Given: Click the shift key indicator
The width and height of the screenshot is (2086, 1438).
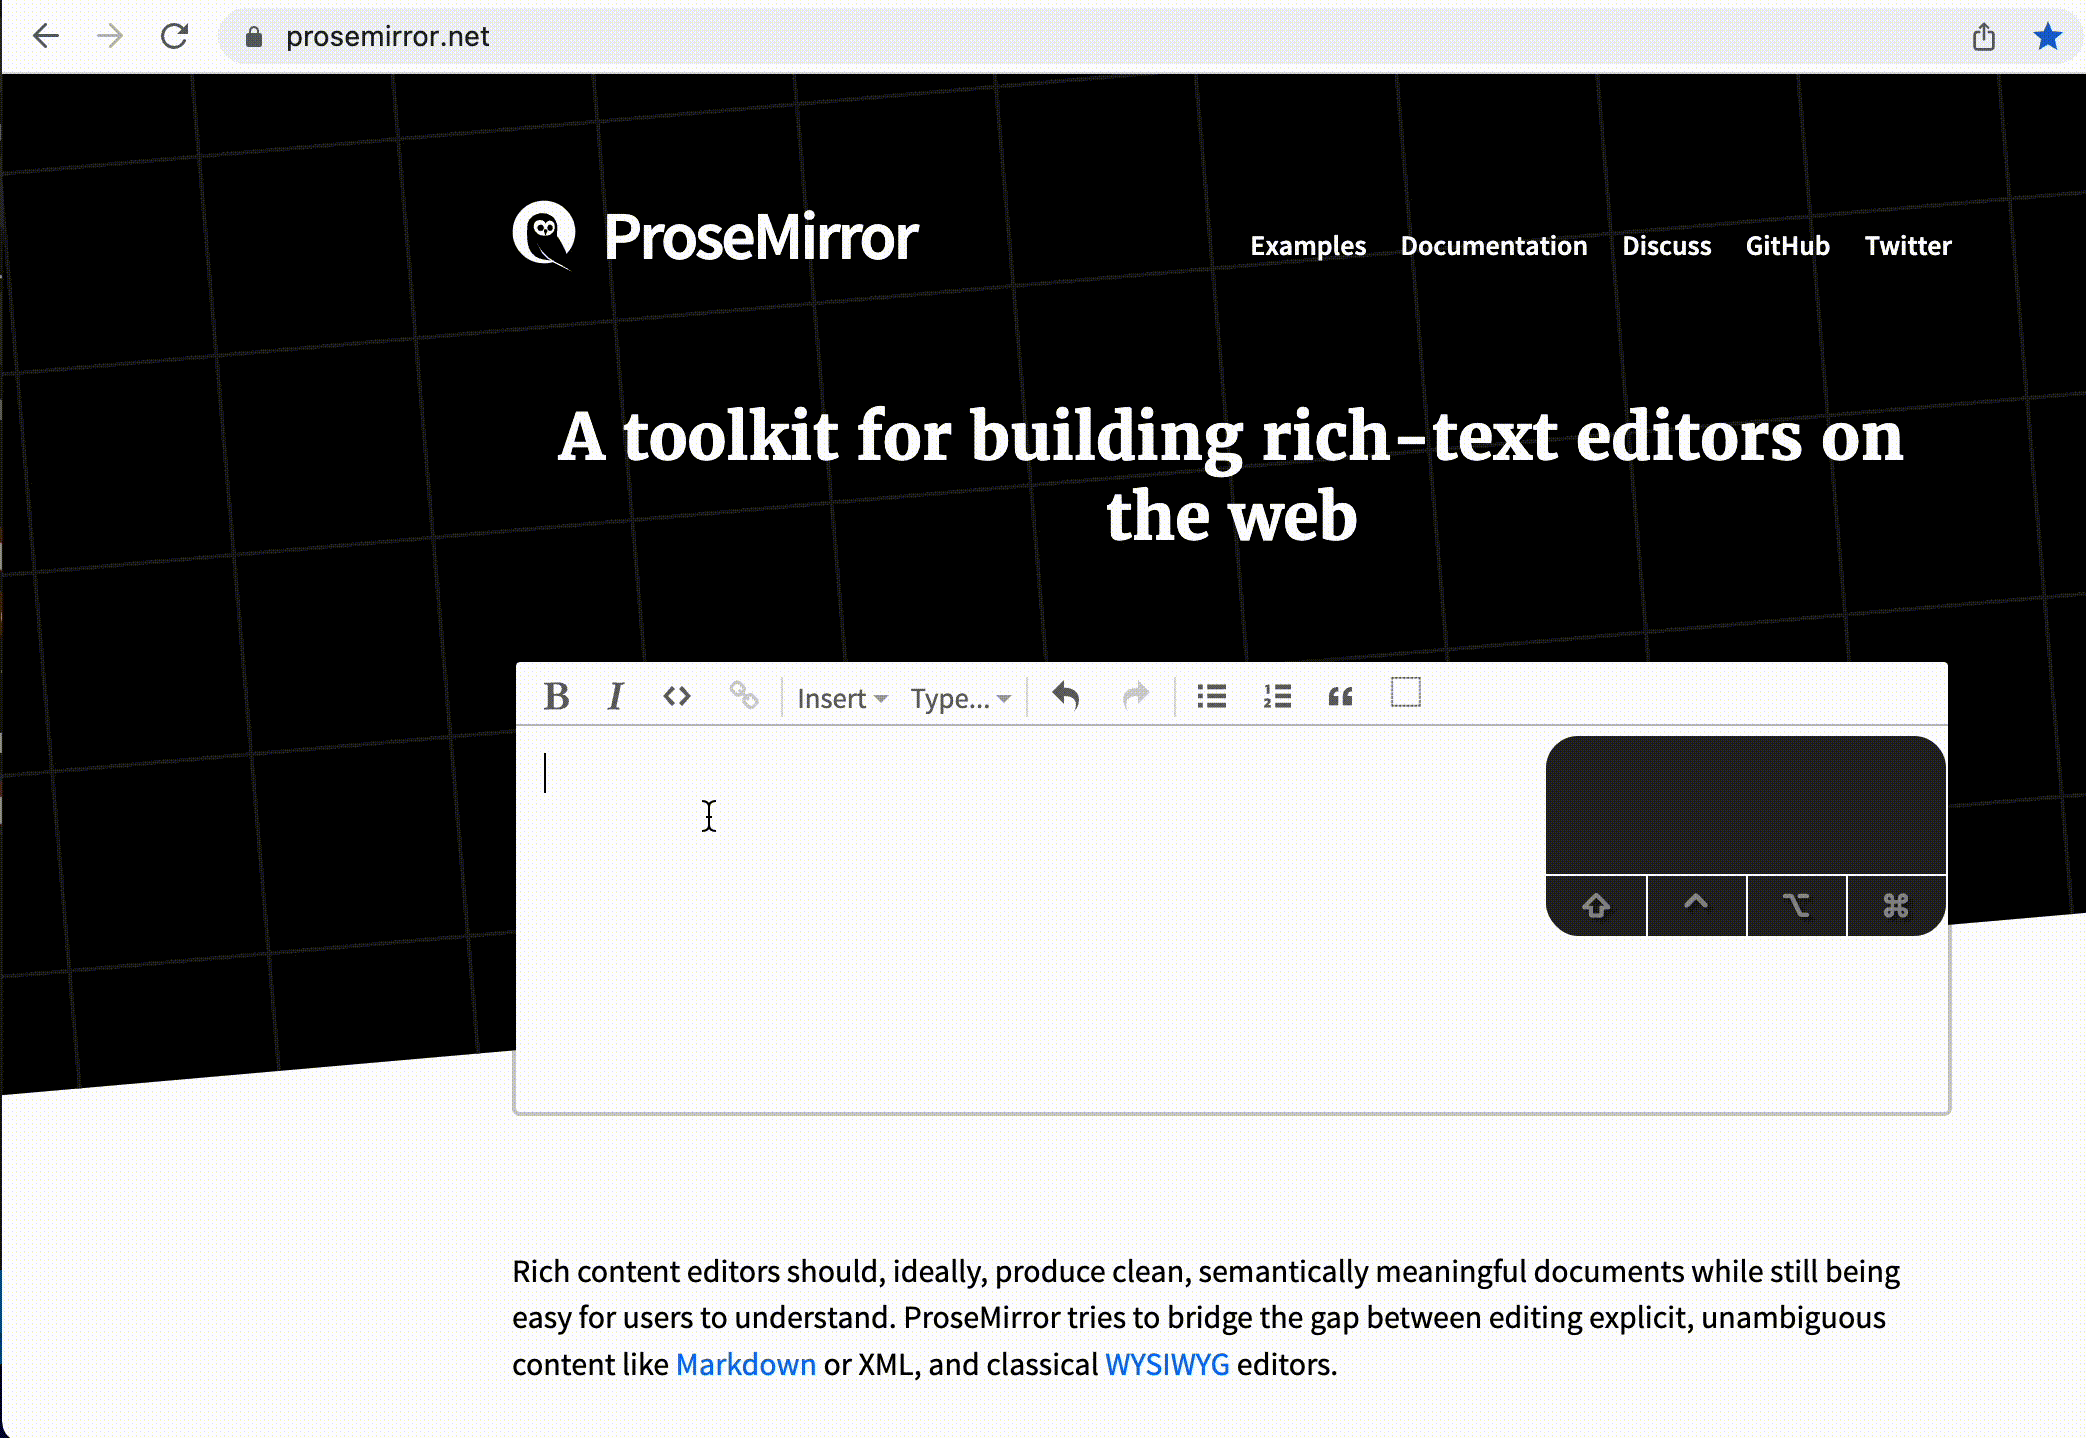Looking at the screenshot, I should pyautogui.click(x=1596, y=906).
